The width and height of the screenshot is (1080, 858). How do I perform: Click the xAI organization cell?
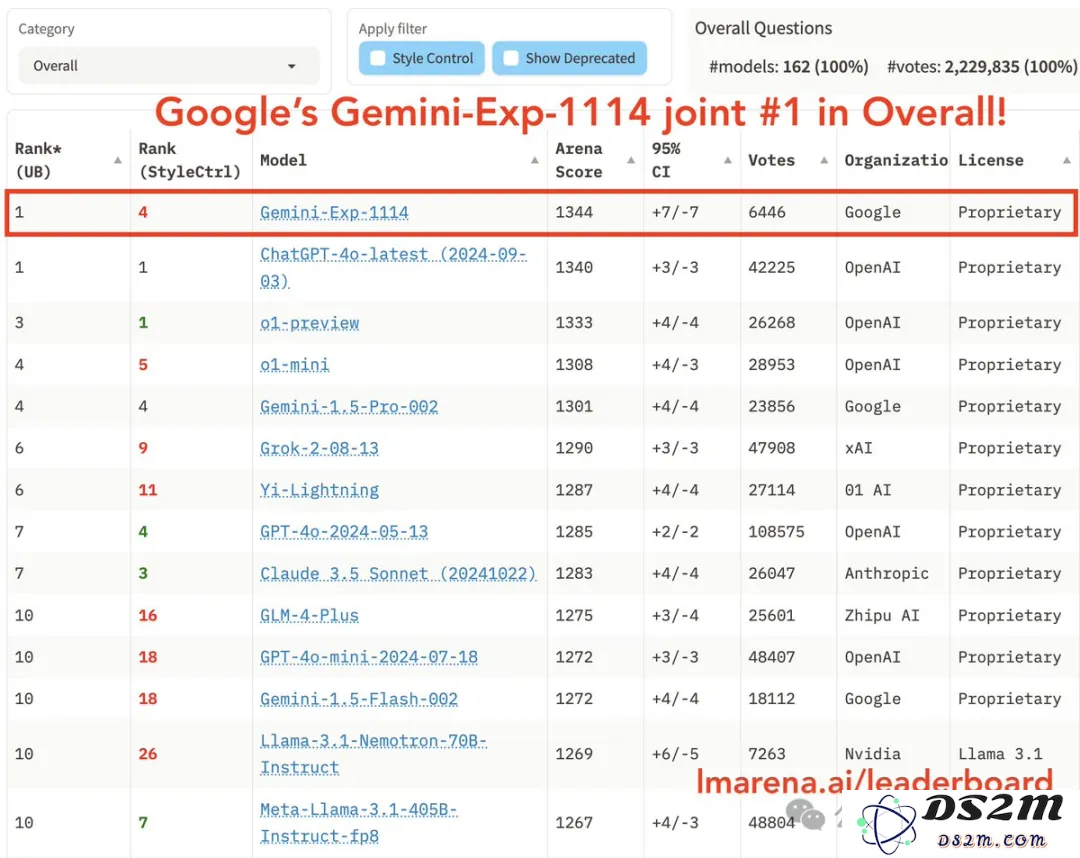coord(858,448)
